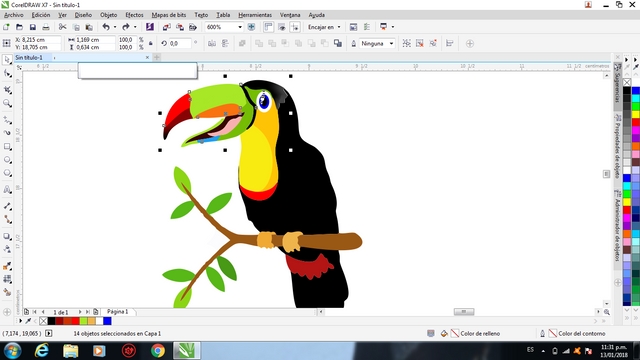Toggle the show rulers button
This screenshot has height=360, width=640.
268,27
